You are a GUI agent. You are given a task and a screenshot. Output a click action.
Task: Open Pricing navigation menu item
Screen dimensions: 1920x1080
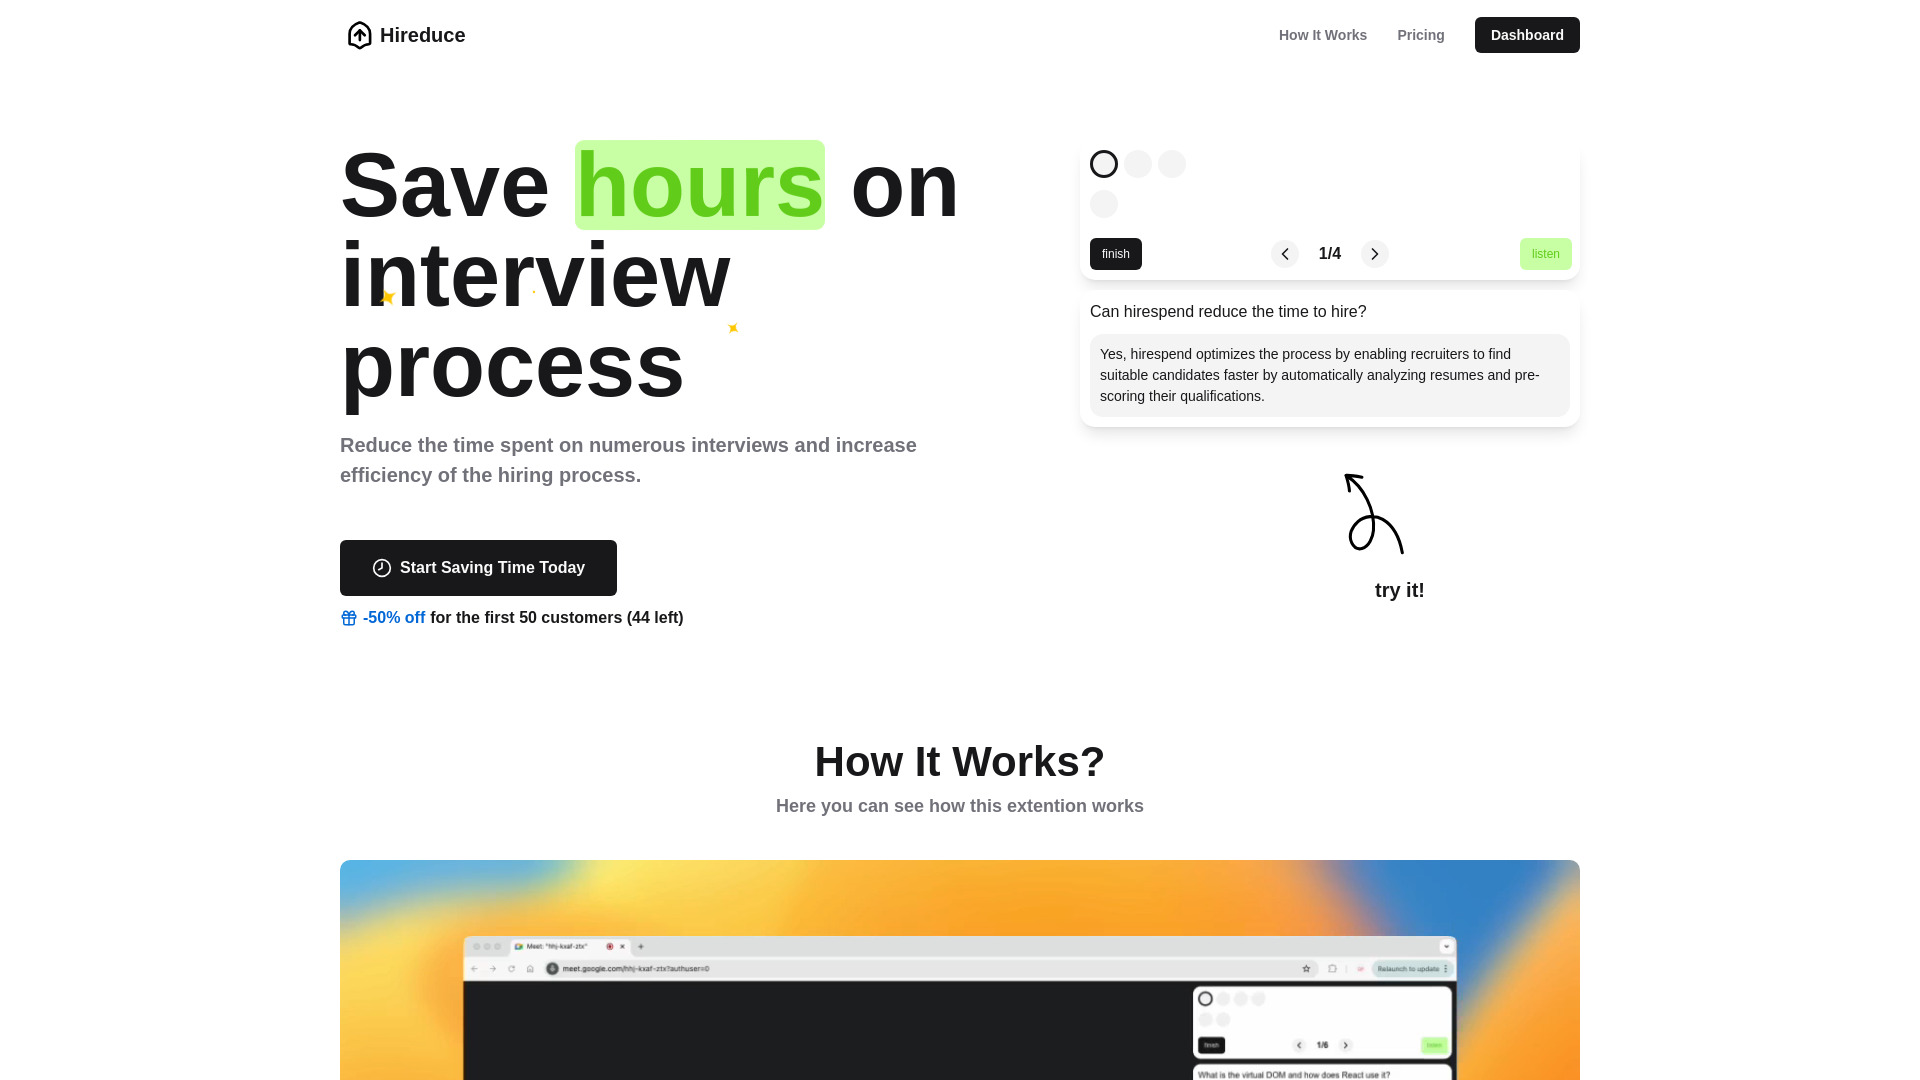[1420, 34]
